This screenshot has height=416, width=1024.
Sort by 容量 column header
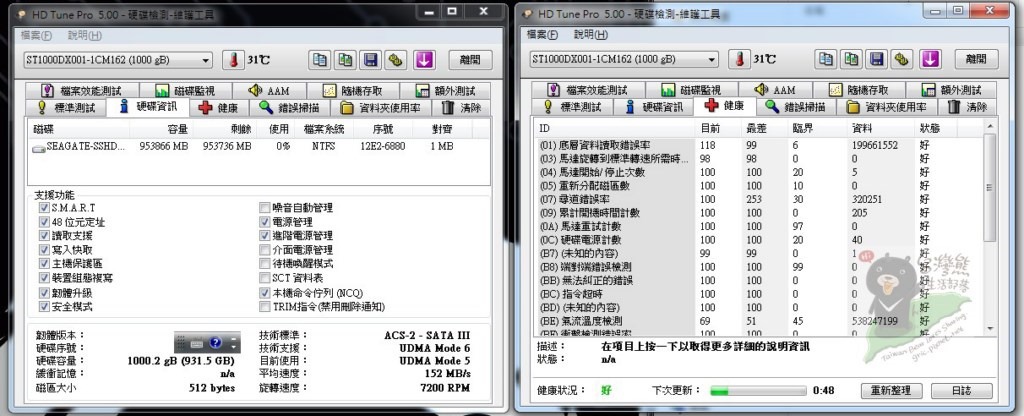pos(161,129)
